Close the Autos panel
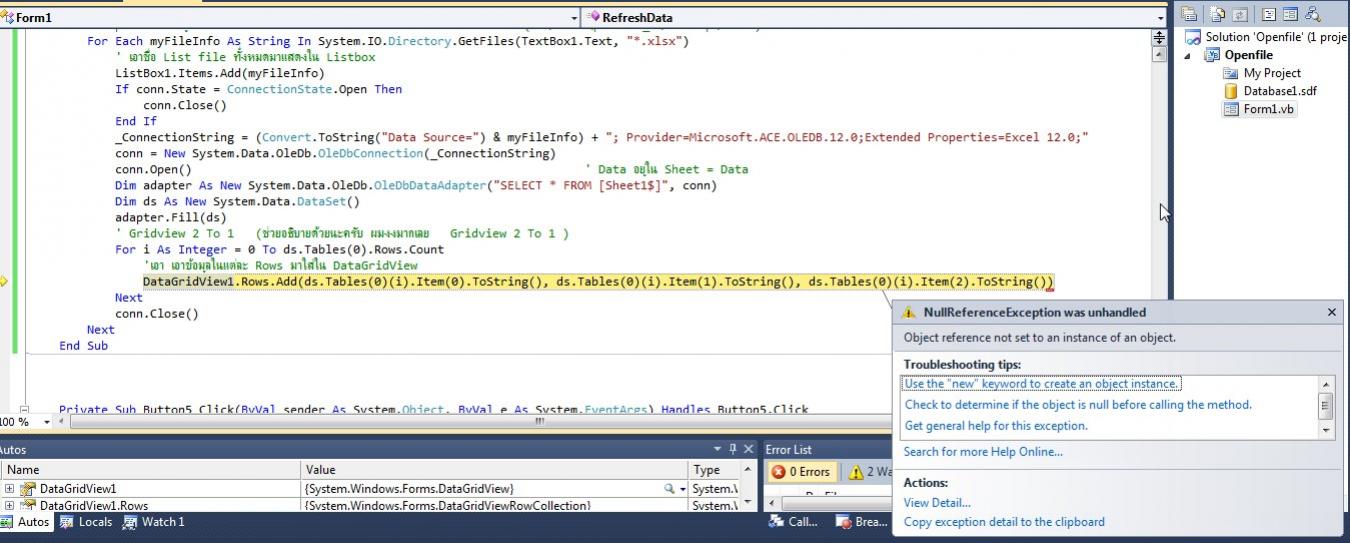1350x543 pixels. (749, 450)
